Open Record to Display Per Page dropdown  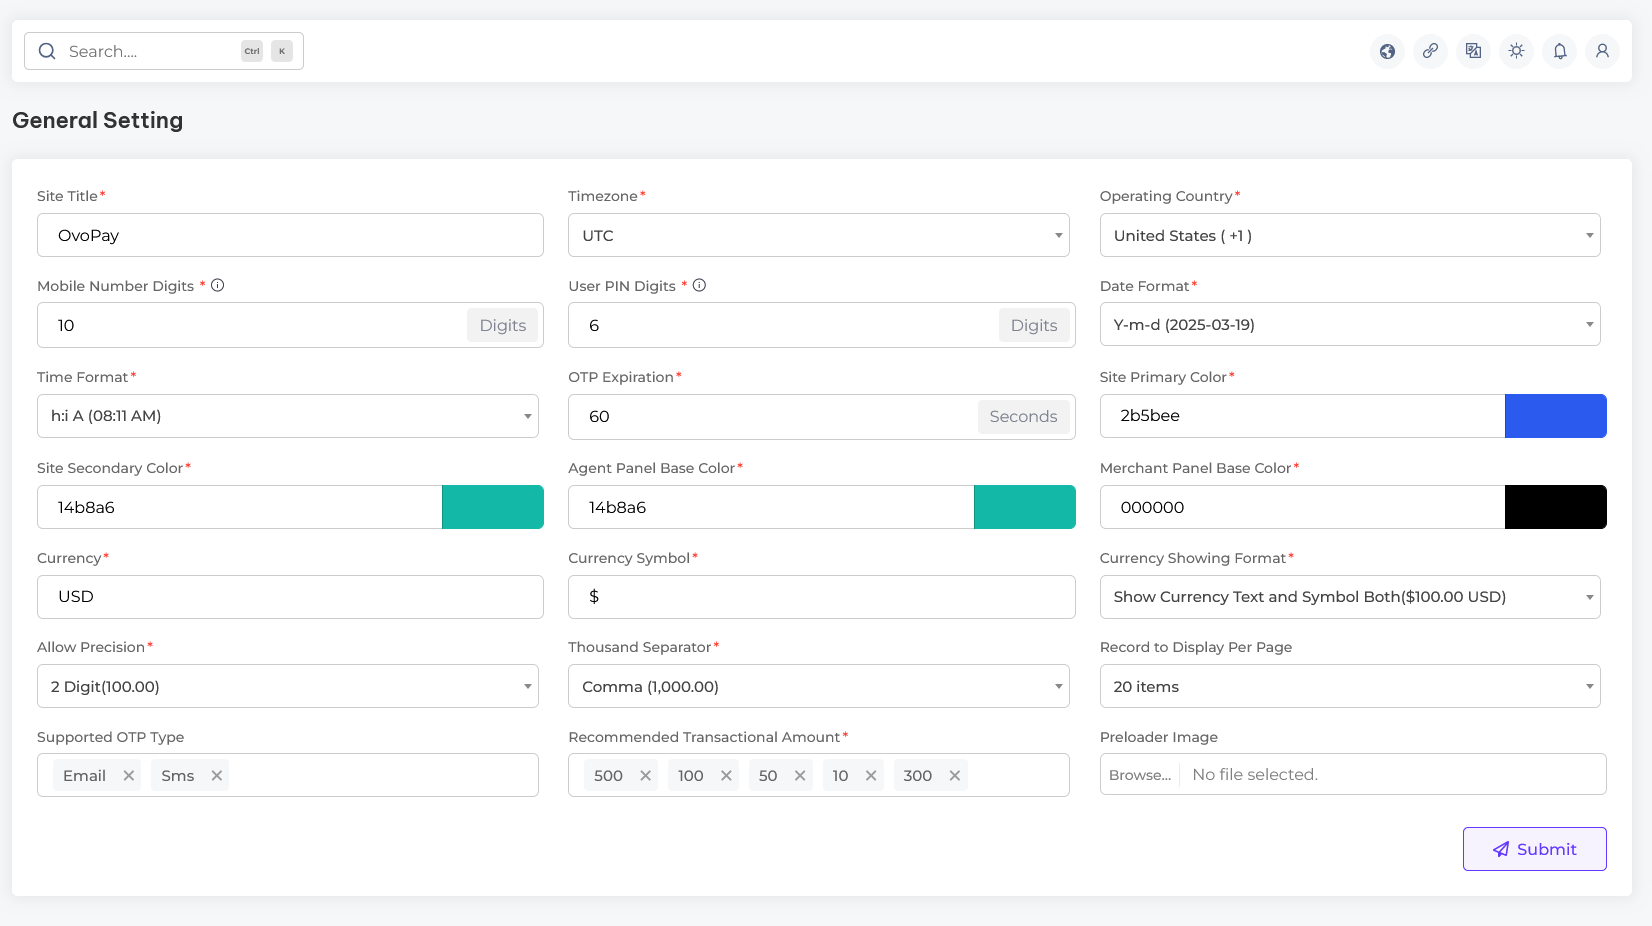(x=1349, y=687)
